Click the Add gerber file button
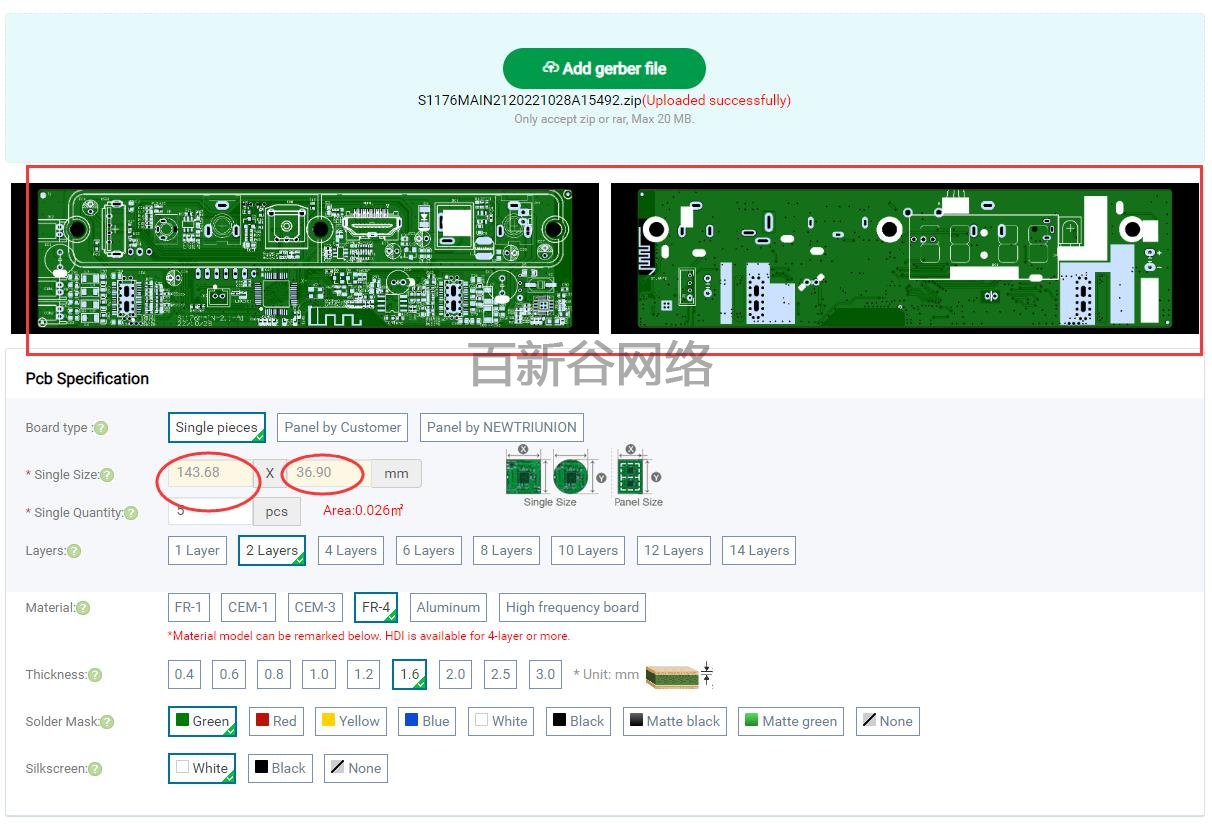Viewport: 1212px width, 828px height. pyautogui.click(x=604, y=68)
